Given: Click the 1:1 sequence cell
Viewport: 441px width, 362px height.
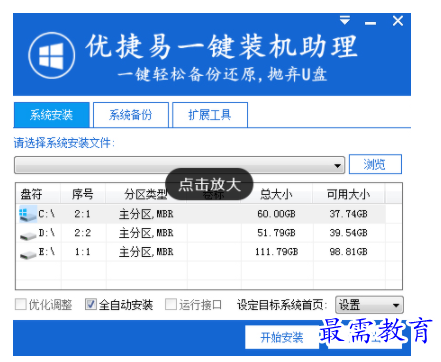Looking at the screenshot, I should [82, 252].
